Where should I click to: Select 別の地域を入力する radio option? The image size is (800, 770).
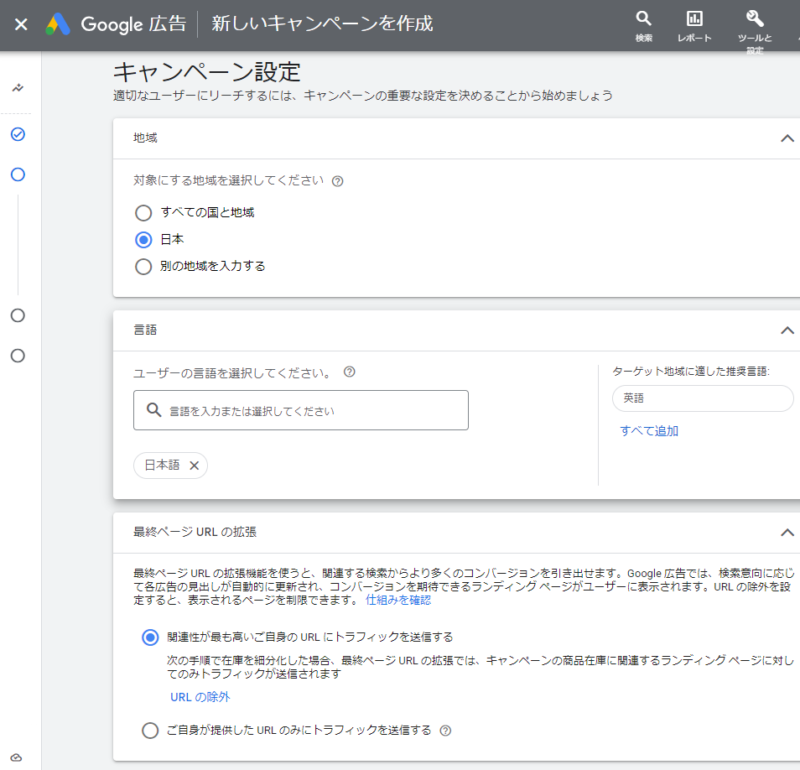tap(143, 266)
